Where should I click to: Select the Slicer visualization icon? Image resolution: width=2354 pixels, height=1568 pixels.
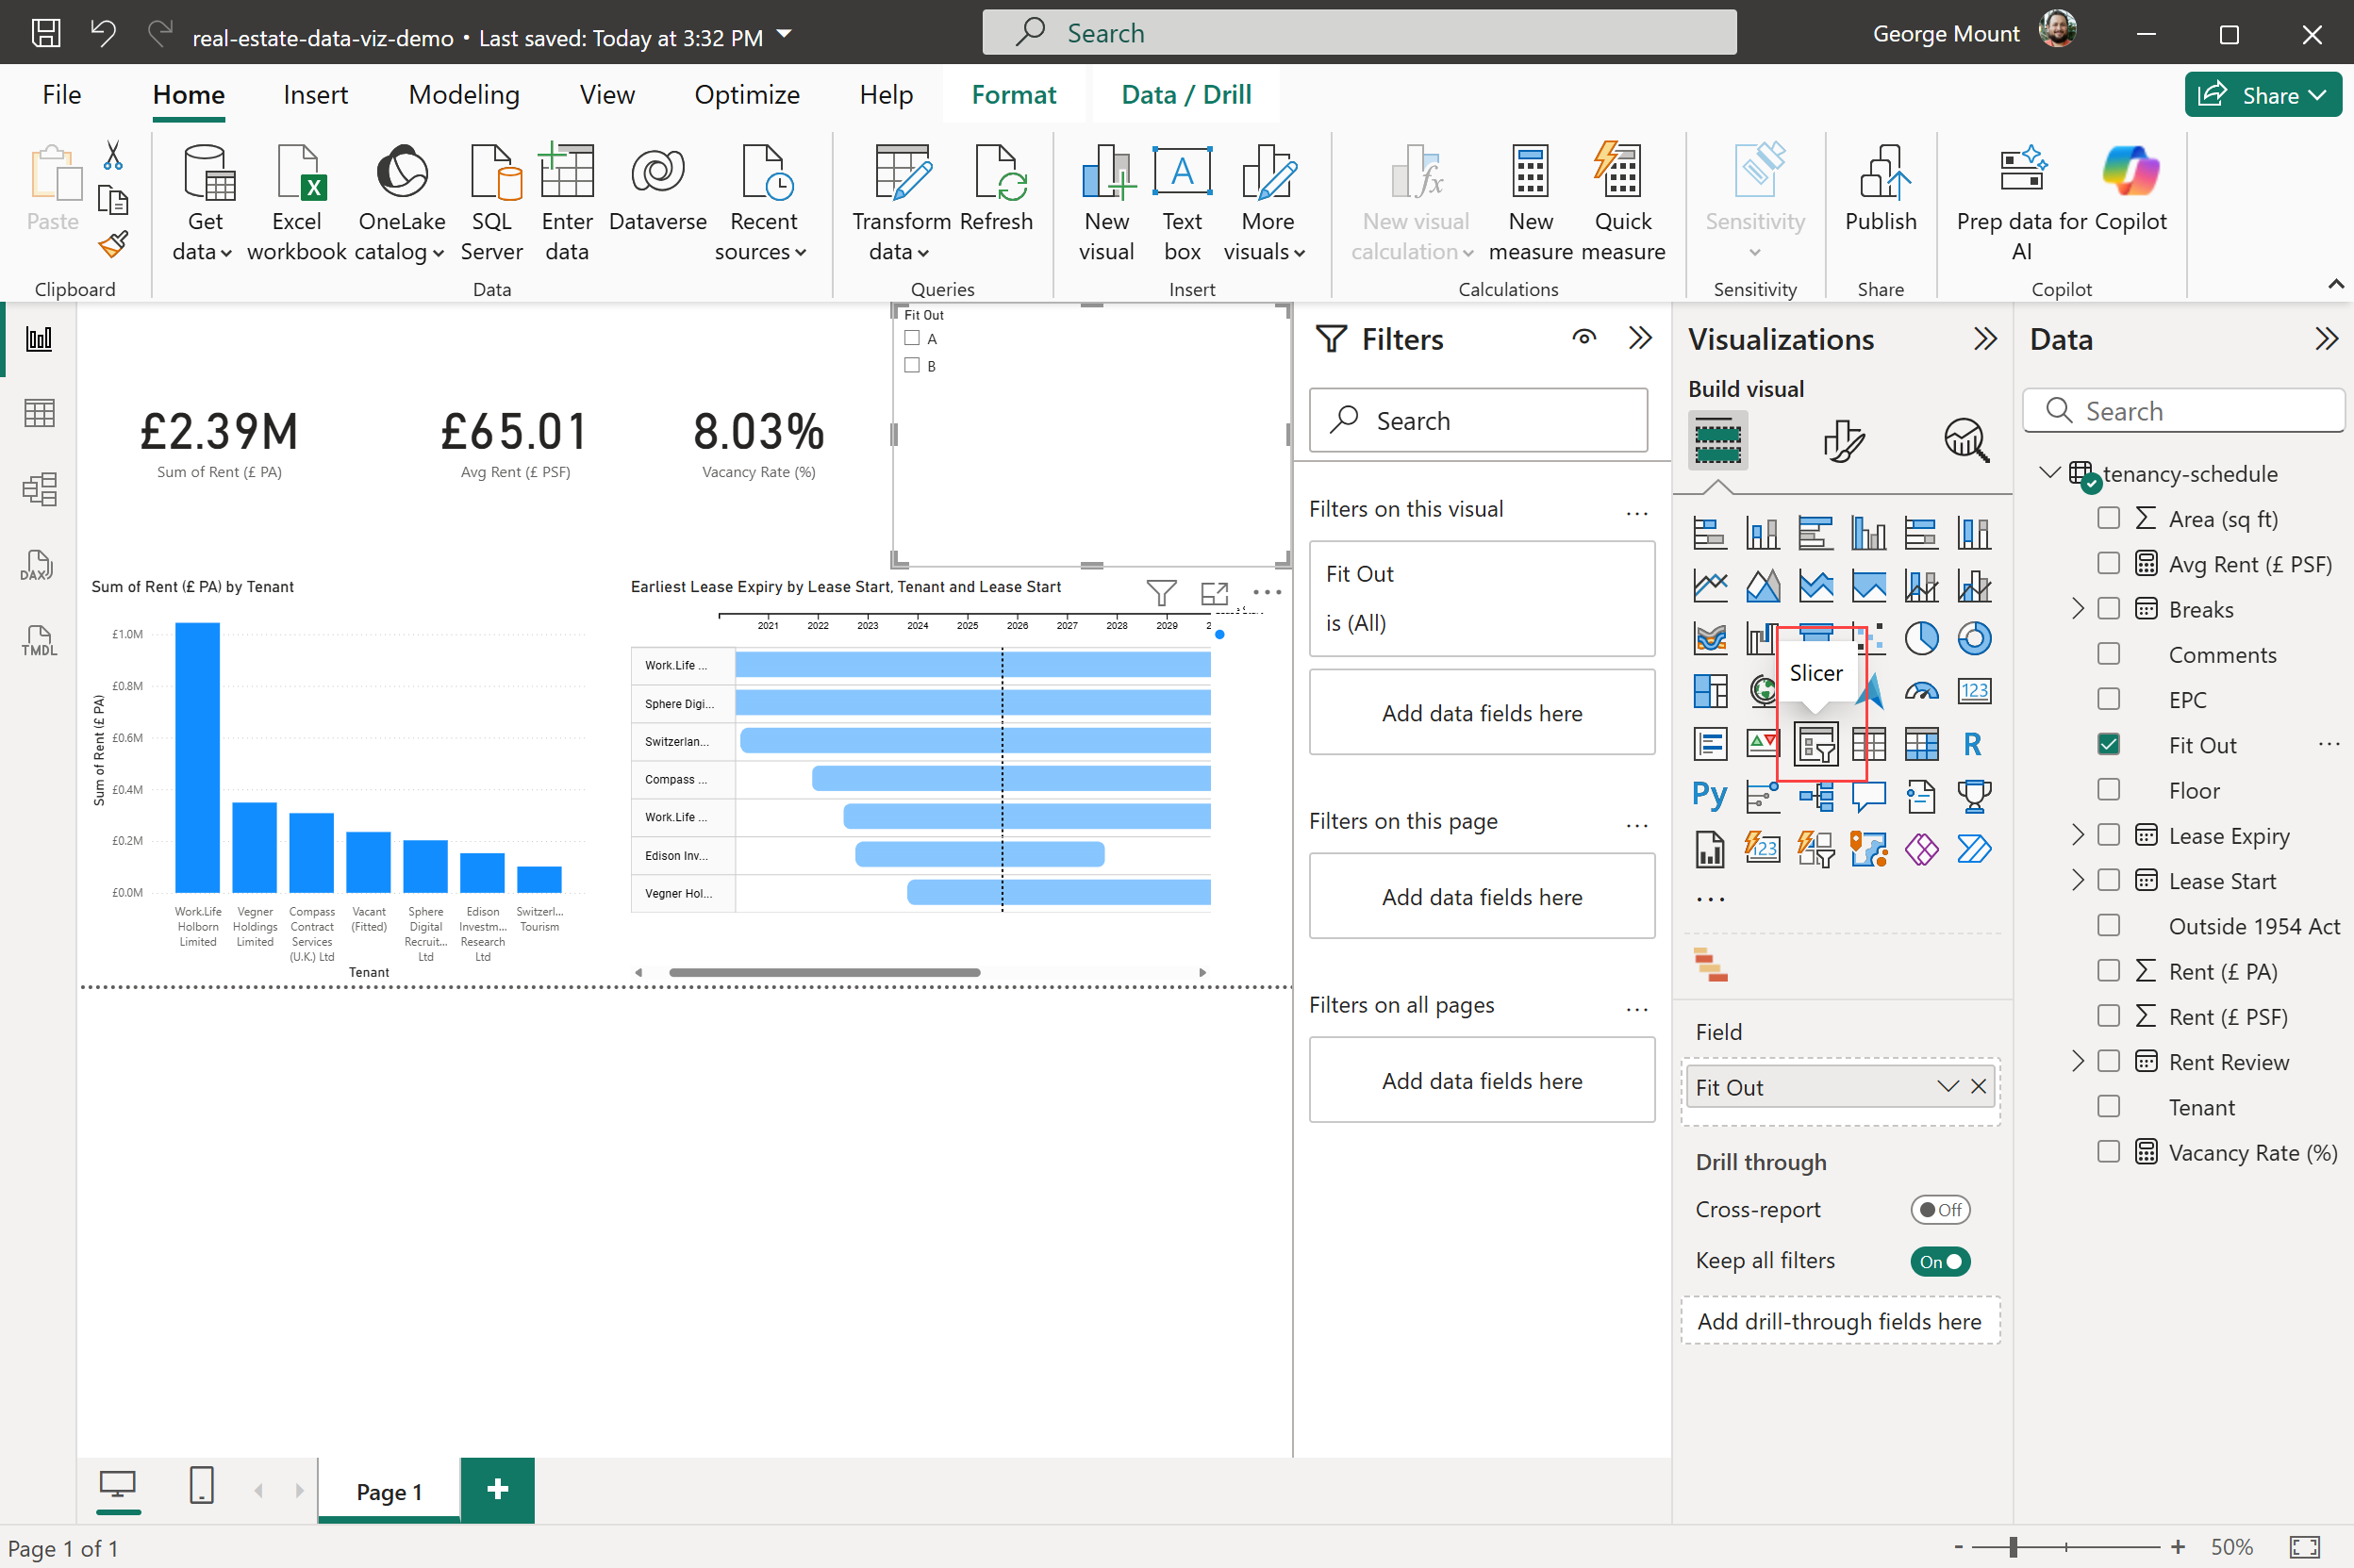[1815, 744]
